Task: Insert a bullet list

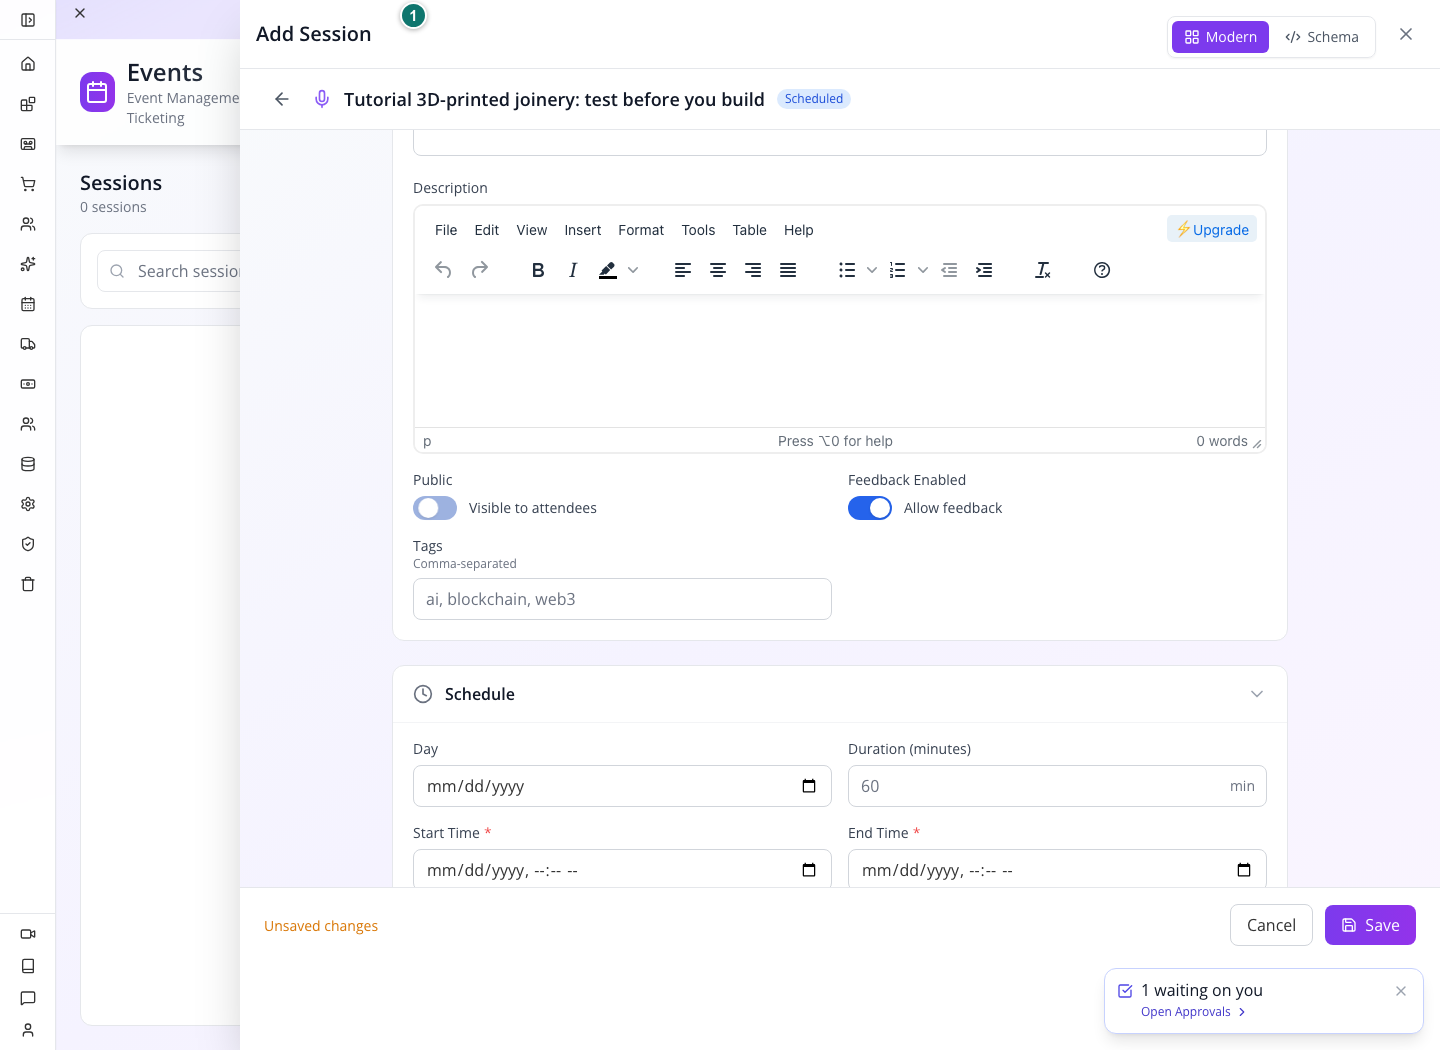Action: click(x=847, y=270)
